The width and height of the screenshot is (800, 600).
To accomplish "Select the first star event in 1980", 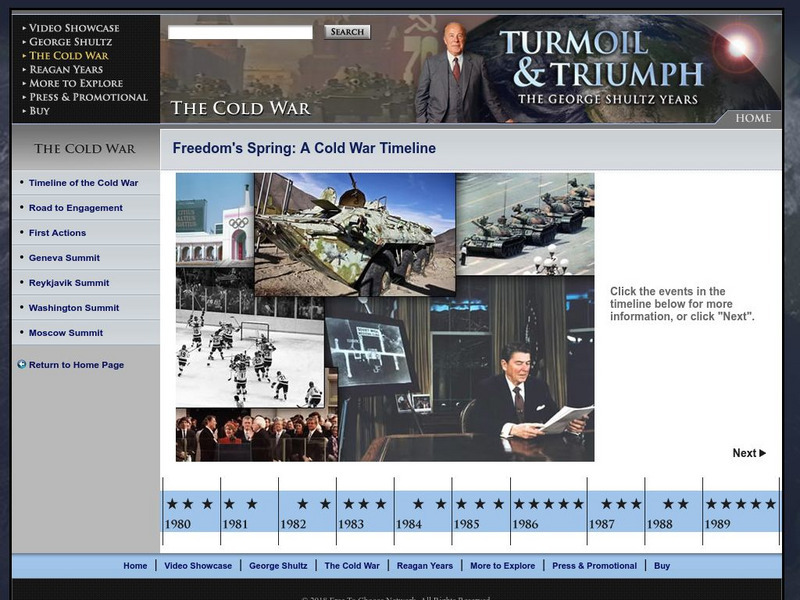I will tap(172, 504).
